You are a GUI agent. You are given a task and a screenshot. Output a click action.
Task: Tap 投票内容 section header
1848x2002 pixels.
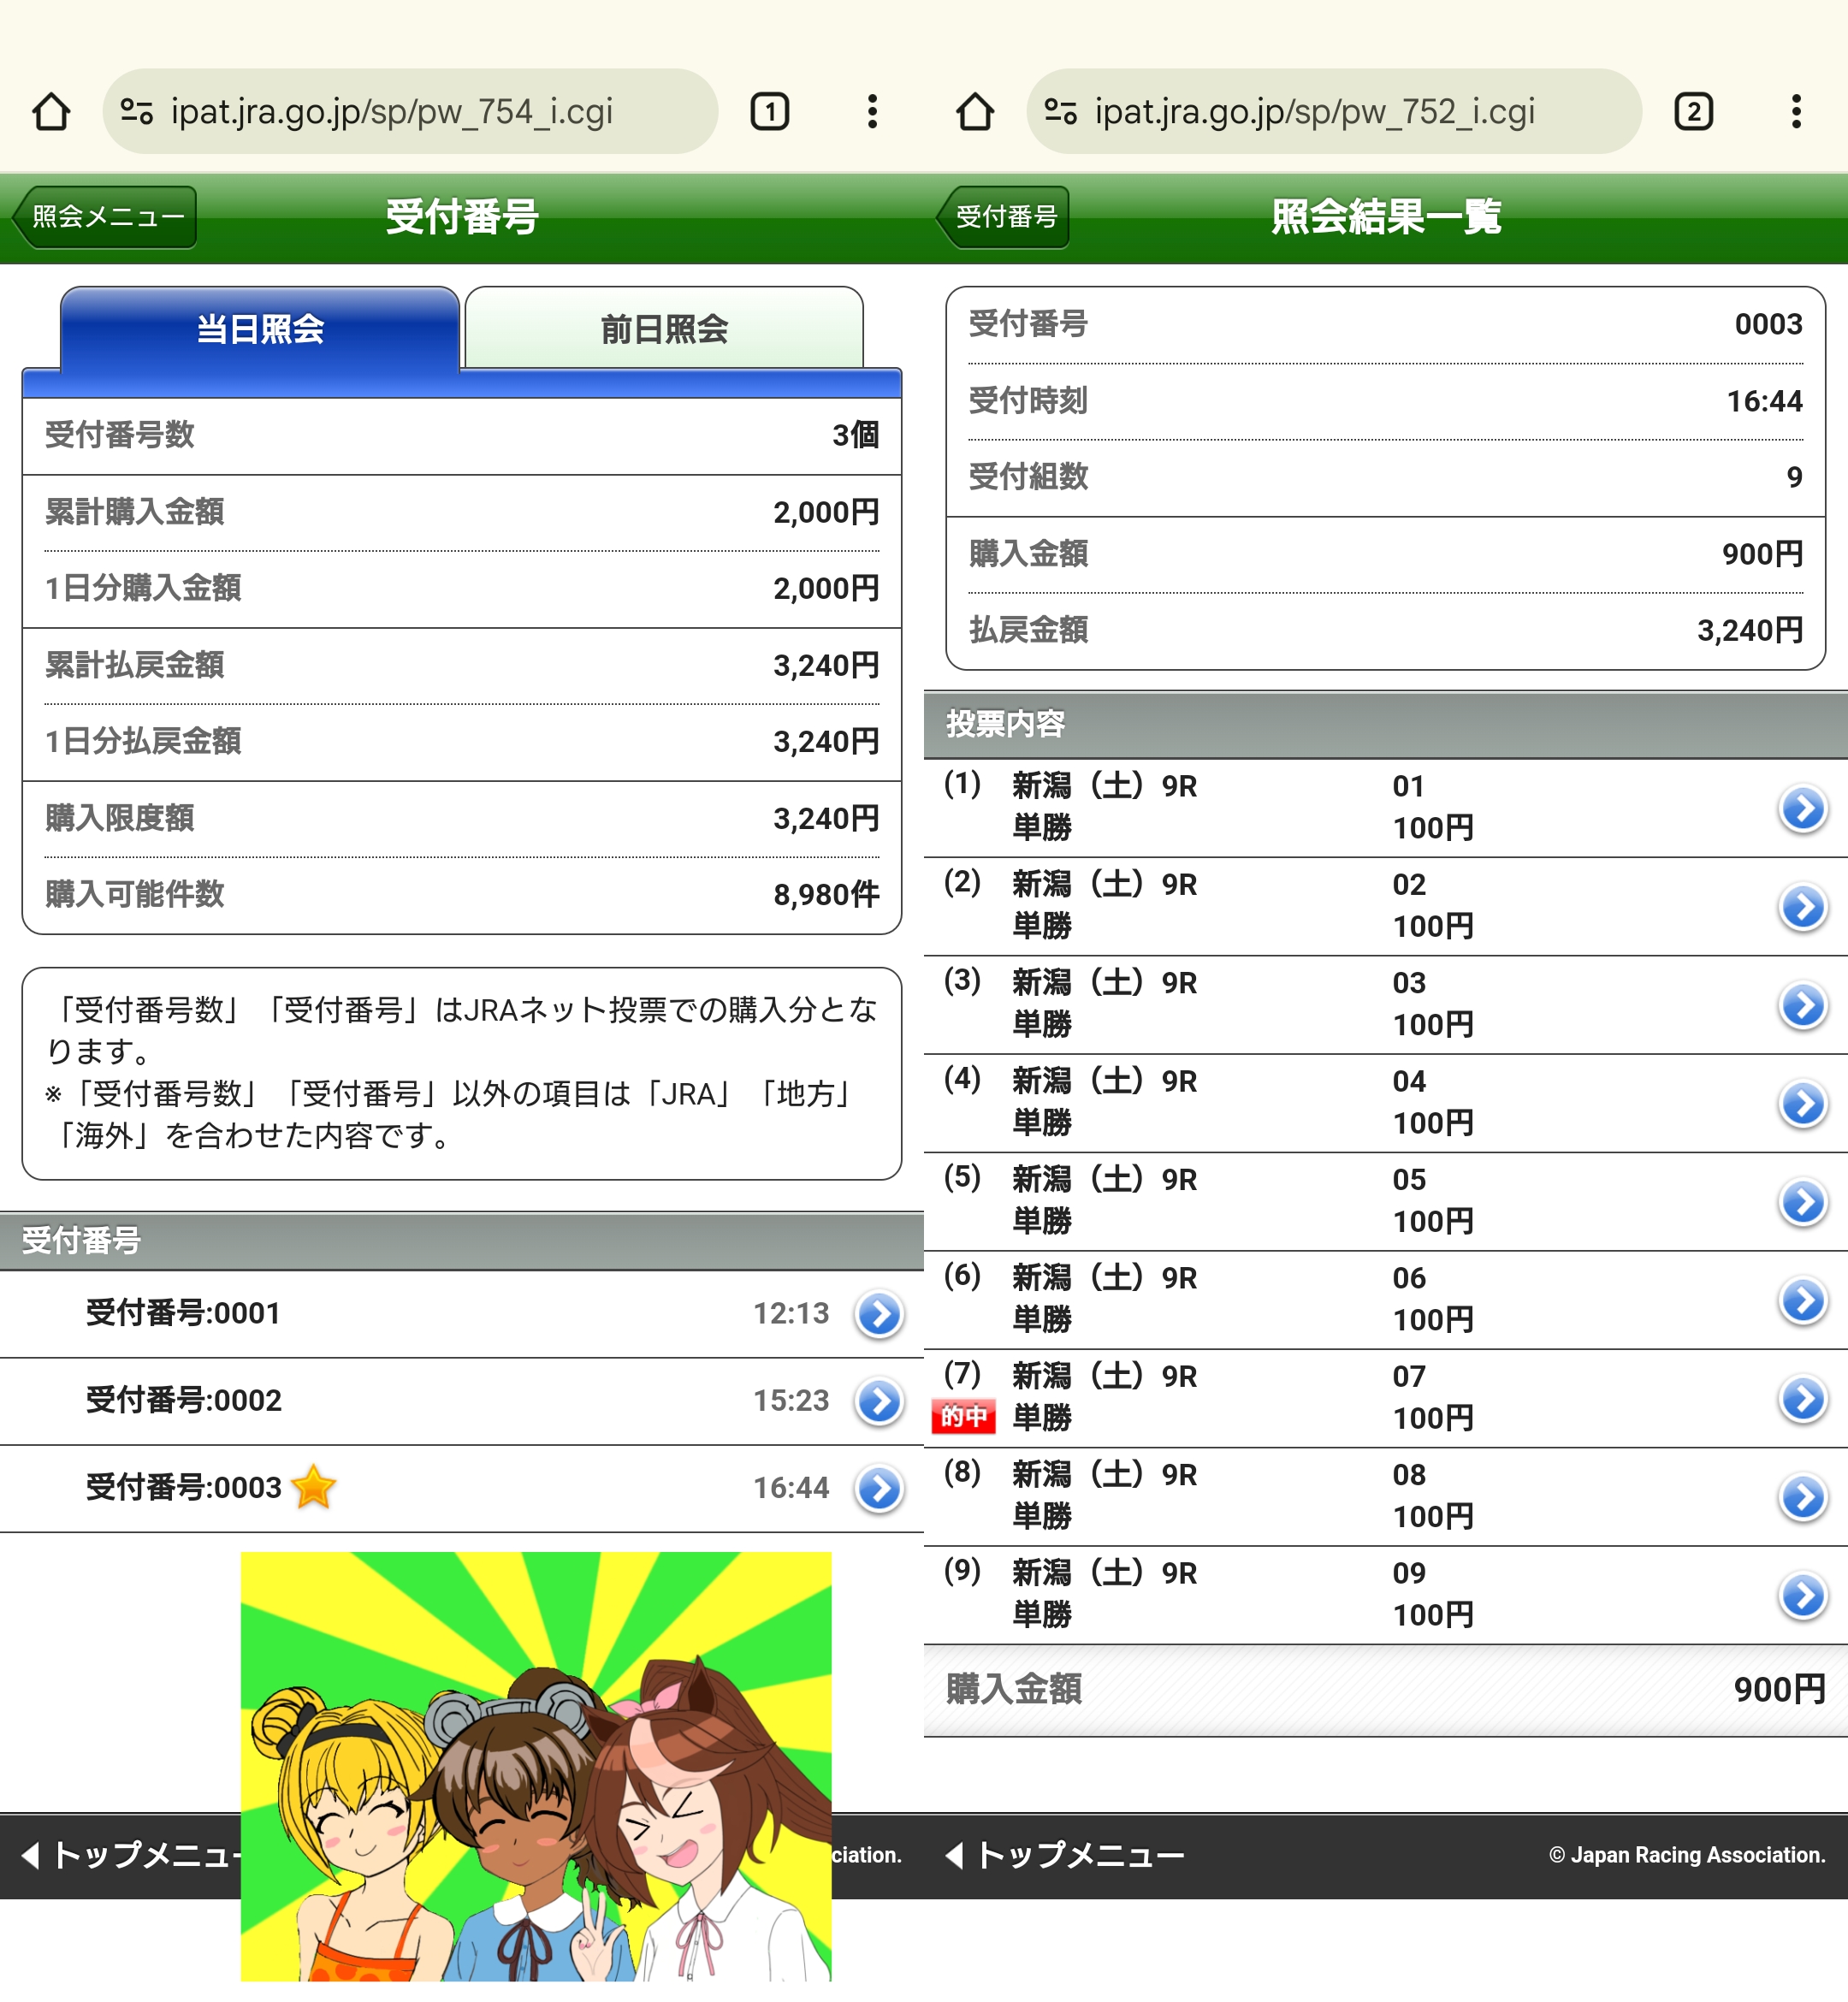pos(1386,724)
